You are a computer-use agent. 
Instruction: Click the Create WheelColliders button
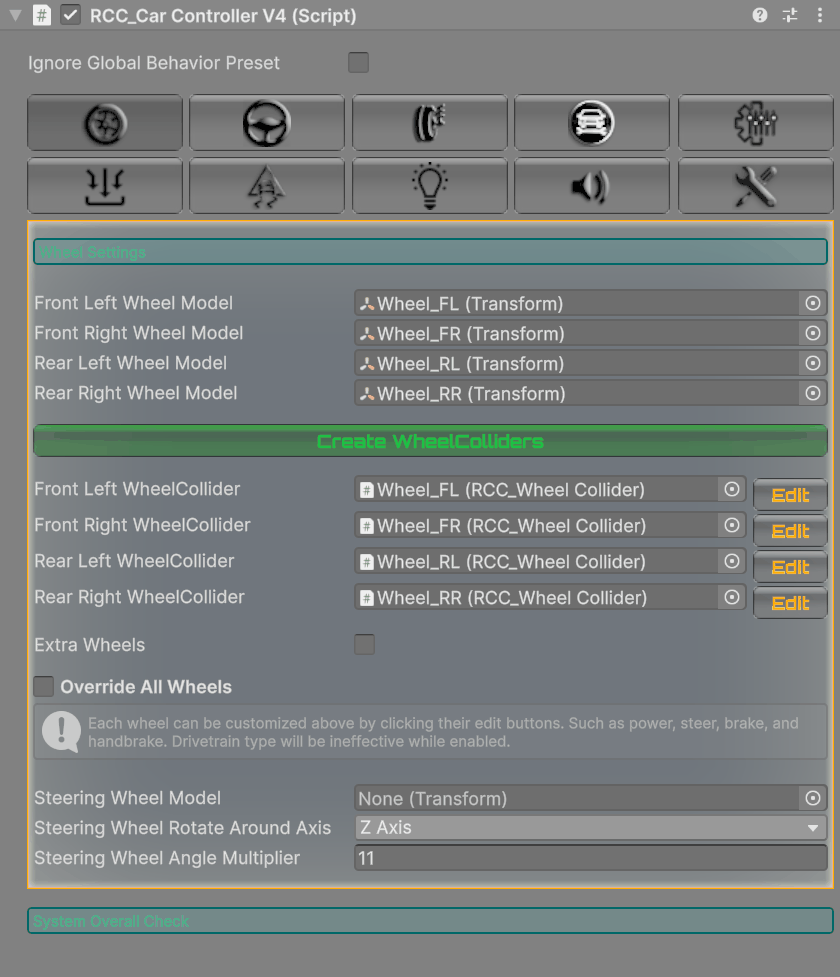click(430, 441)
